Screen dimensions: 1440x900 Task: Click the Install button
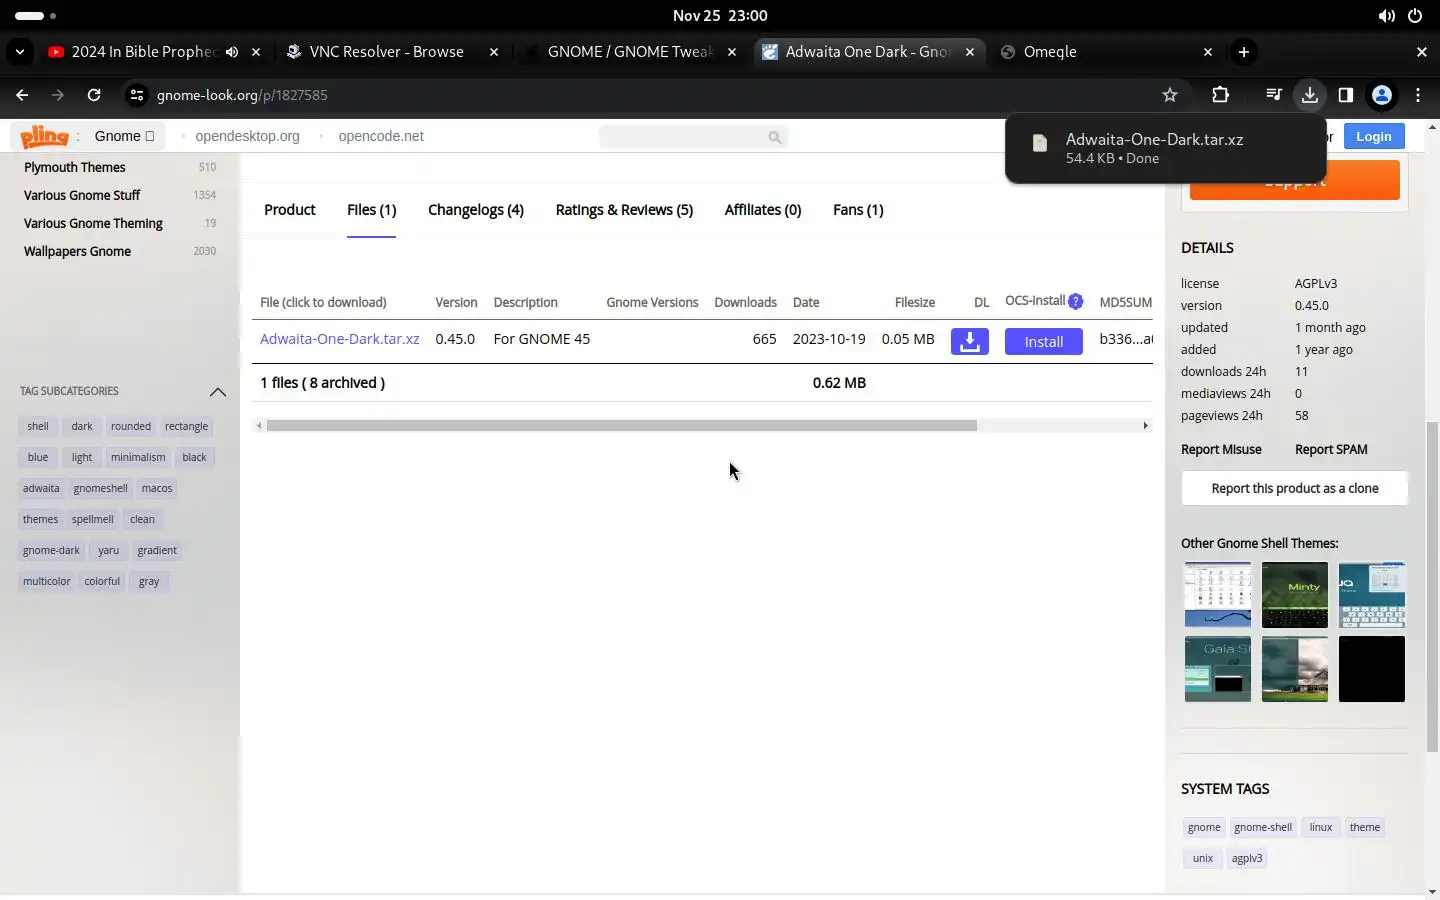click(x=1043, y=341)
